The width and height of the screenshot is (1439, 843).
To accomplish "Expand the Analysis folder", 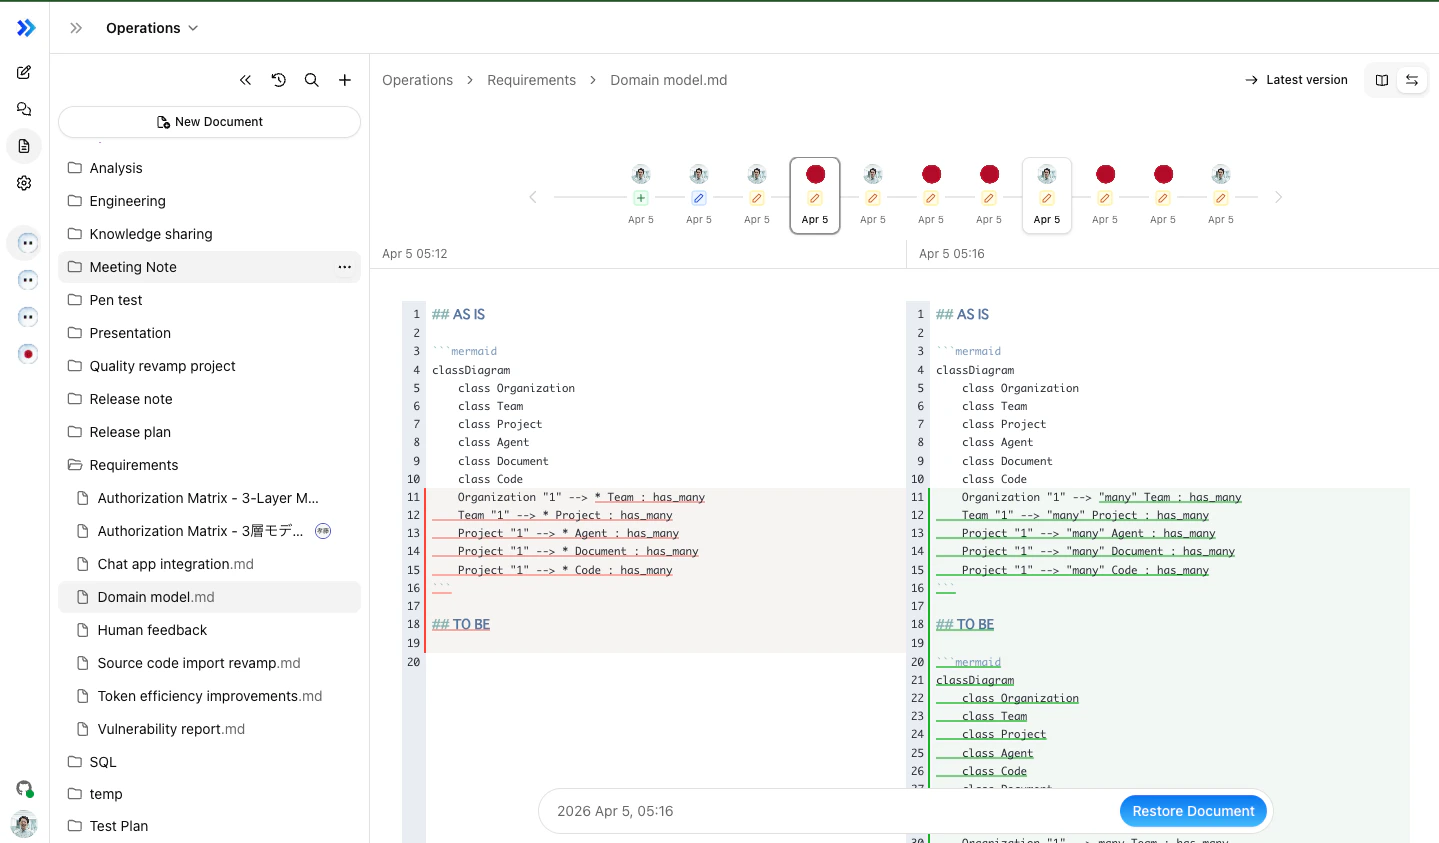I will coord(209,168).
